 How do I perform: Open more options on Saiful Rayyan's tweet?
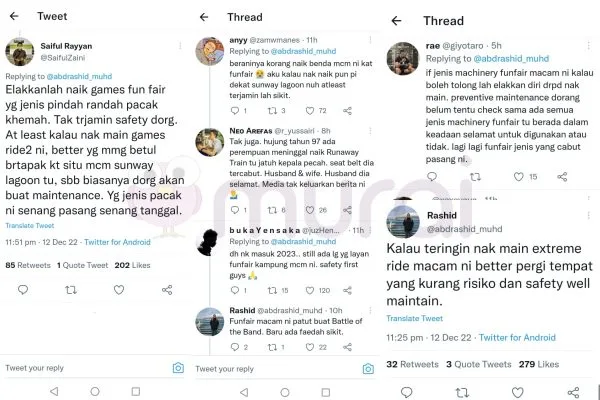pos(180,46)
